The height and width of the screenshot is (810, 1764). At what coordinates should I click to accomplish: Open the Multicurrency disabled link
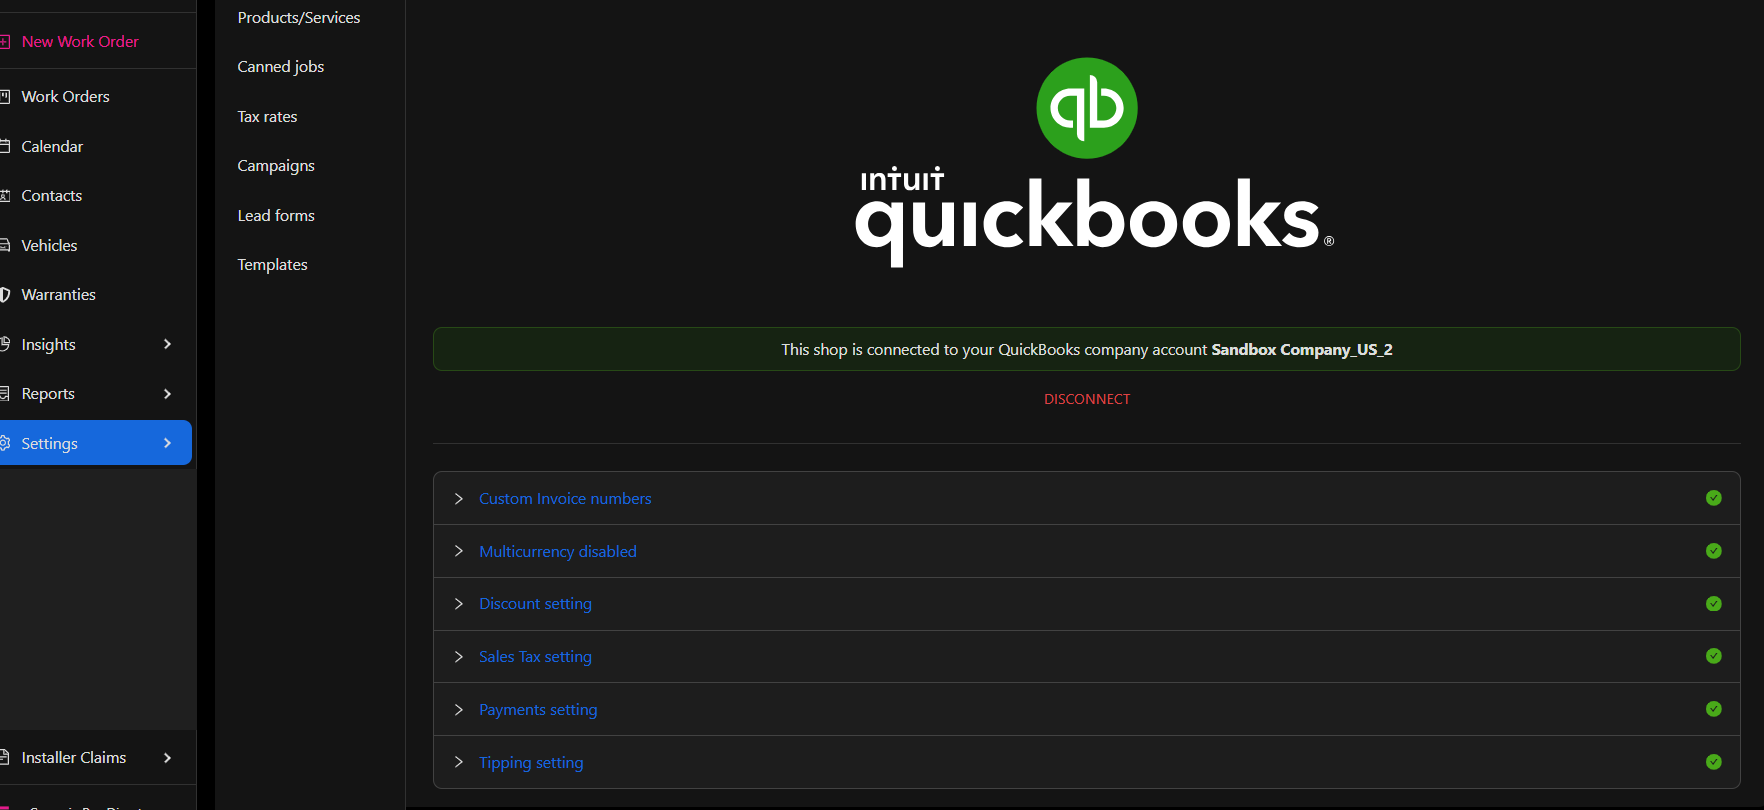click(558, 552)
